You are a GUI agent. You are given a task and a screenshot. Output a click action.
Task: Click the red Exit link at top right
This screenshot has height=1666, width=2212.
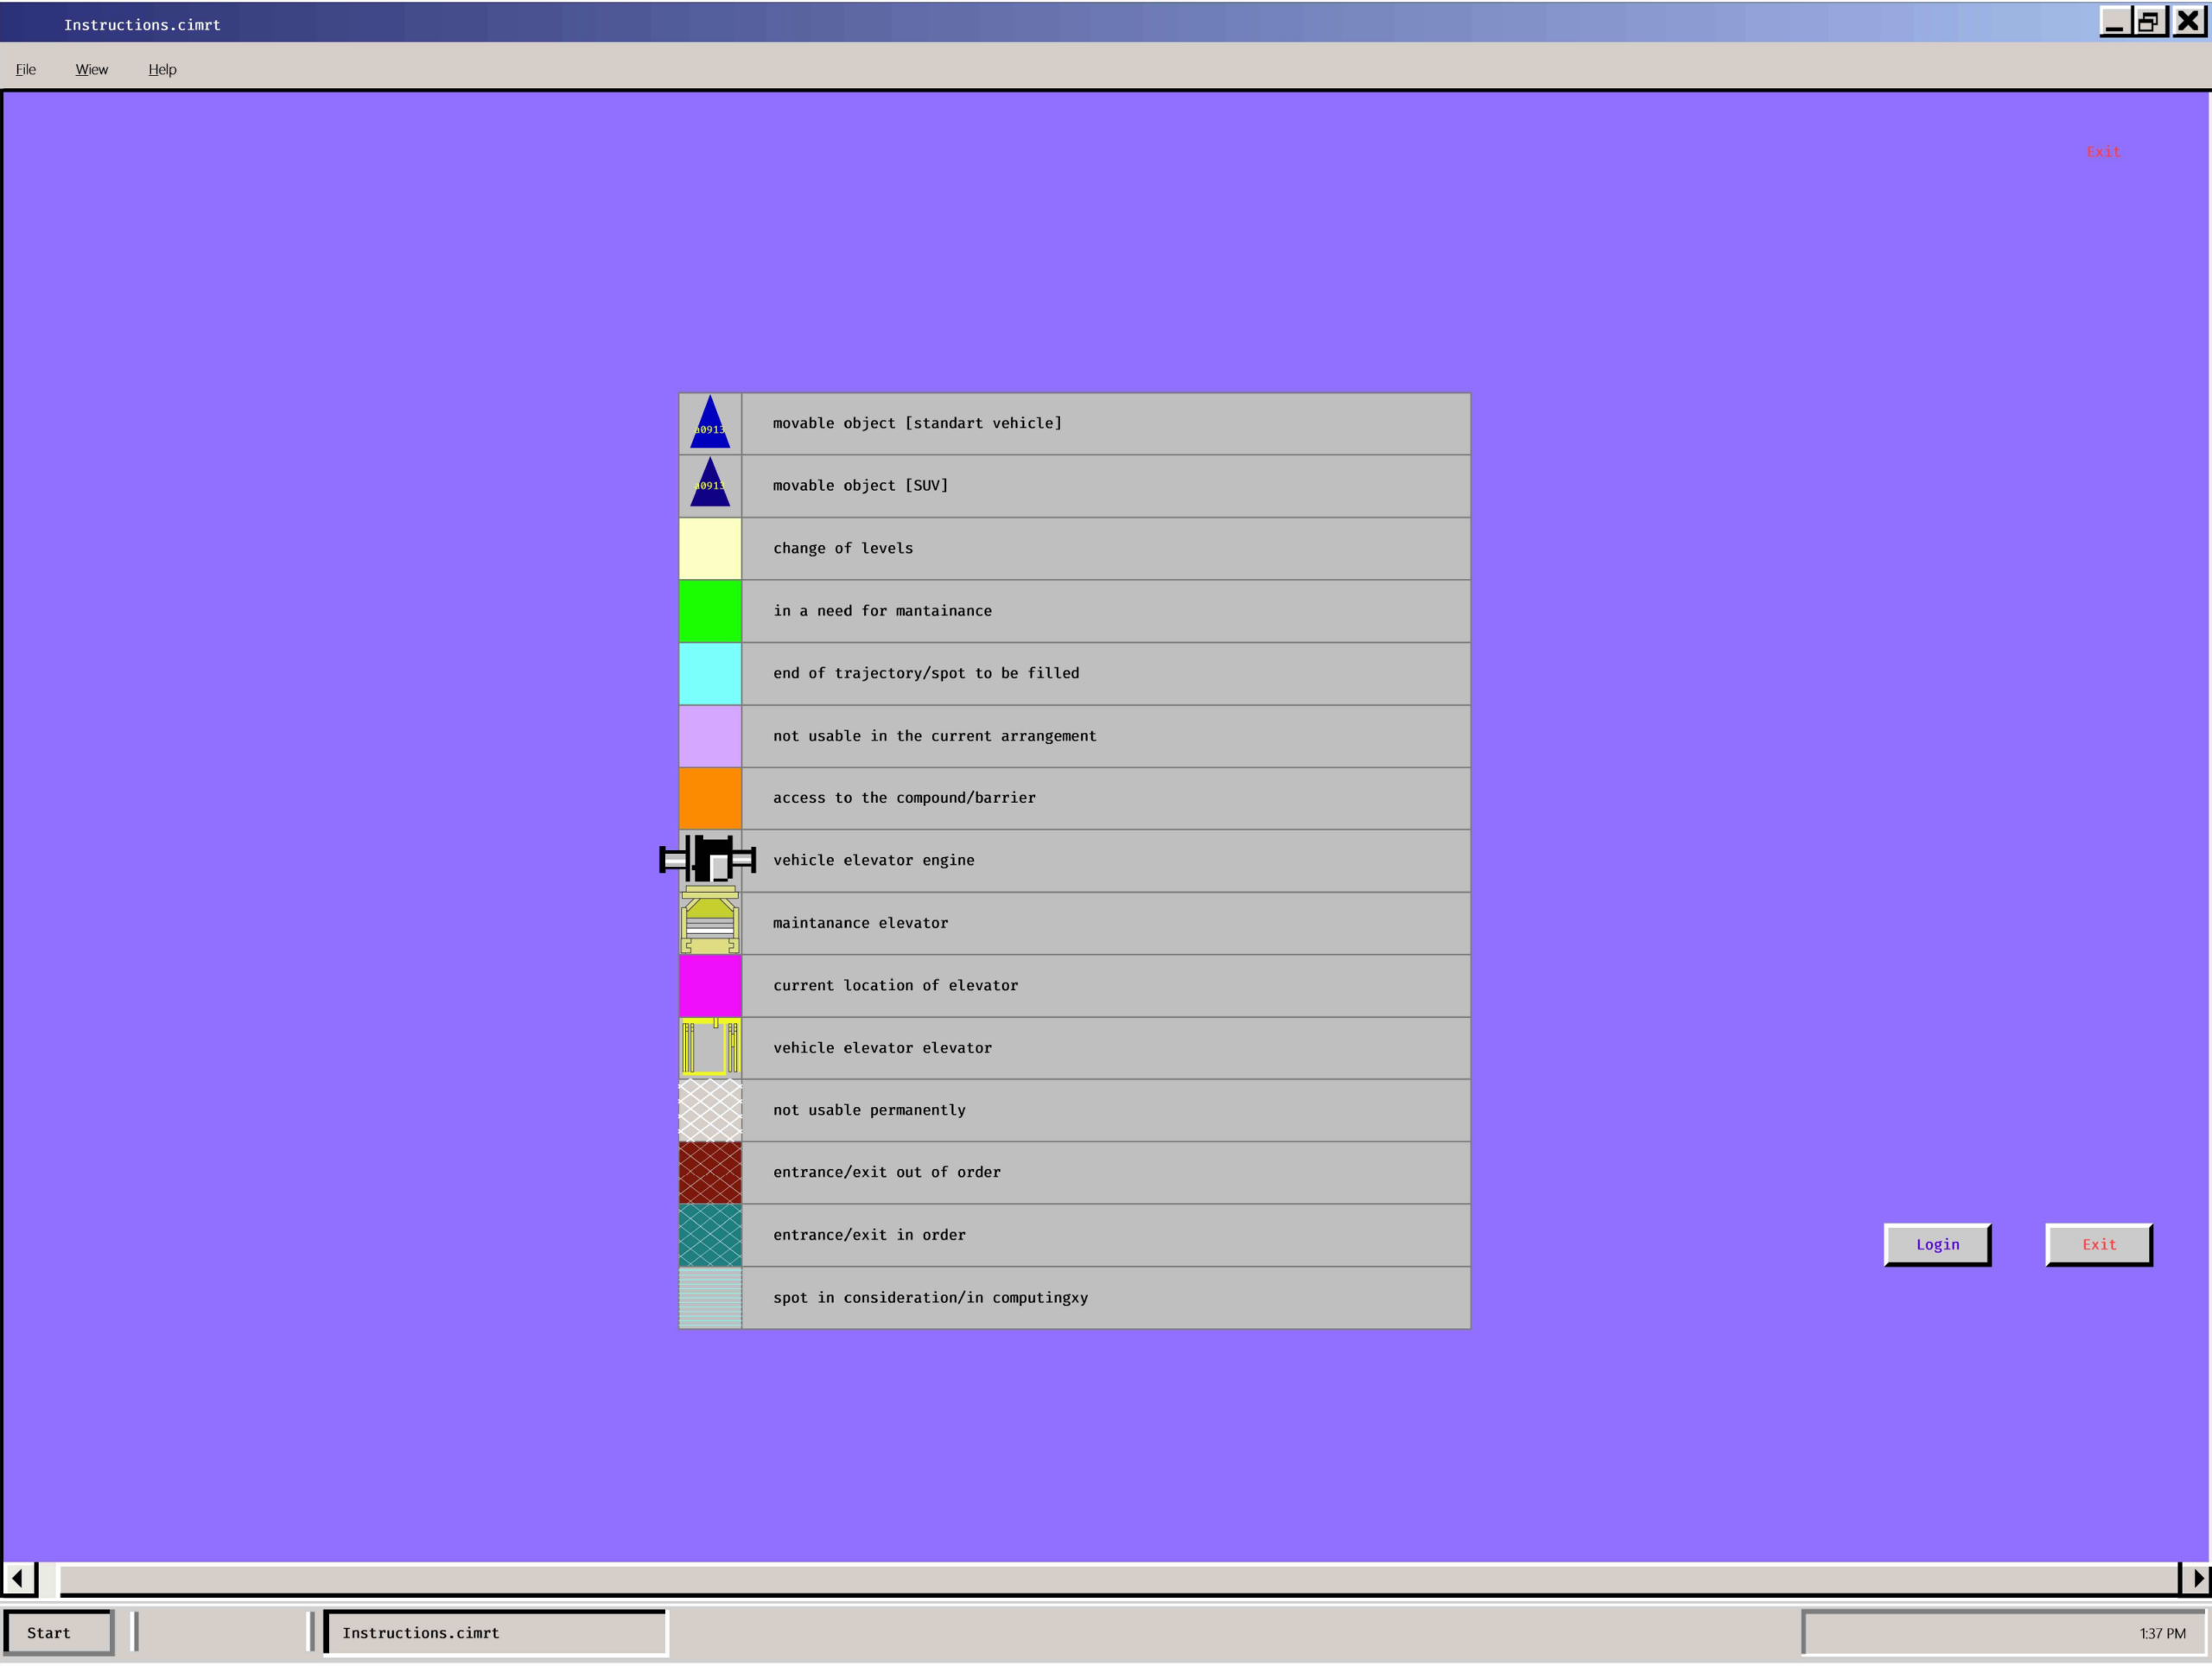2103,152
